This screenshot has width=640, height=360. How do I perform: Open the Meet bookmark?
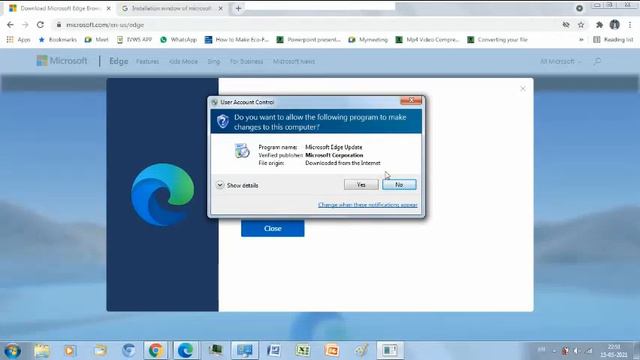[97, 40]
